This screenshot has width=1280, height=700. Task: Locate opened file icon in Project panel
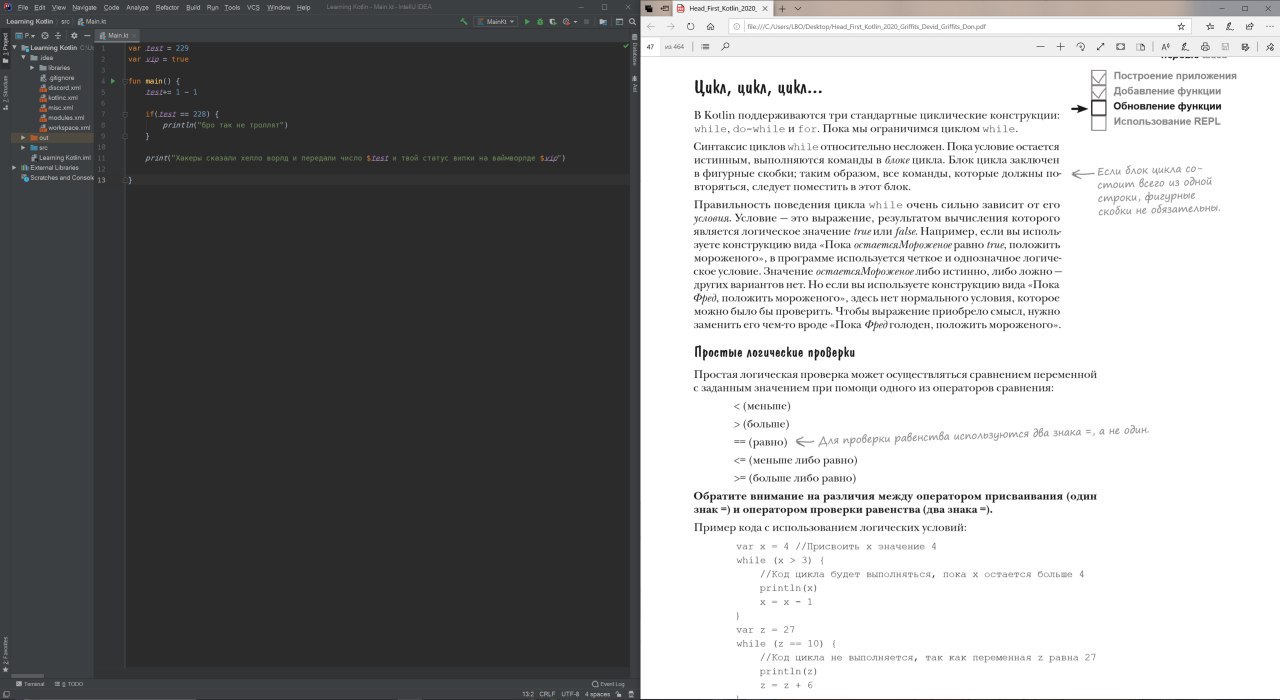point(44,36)
